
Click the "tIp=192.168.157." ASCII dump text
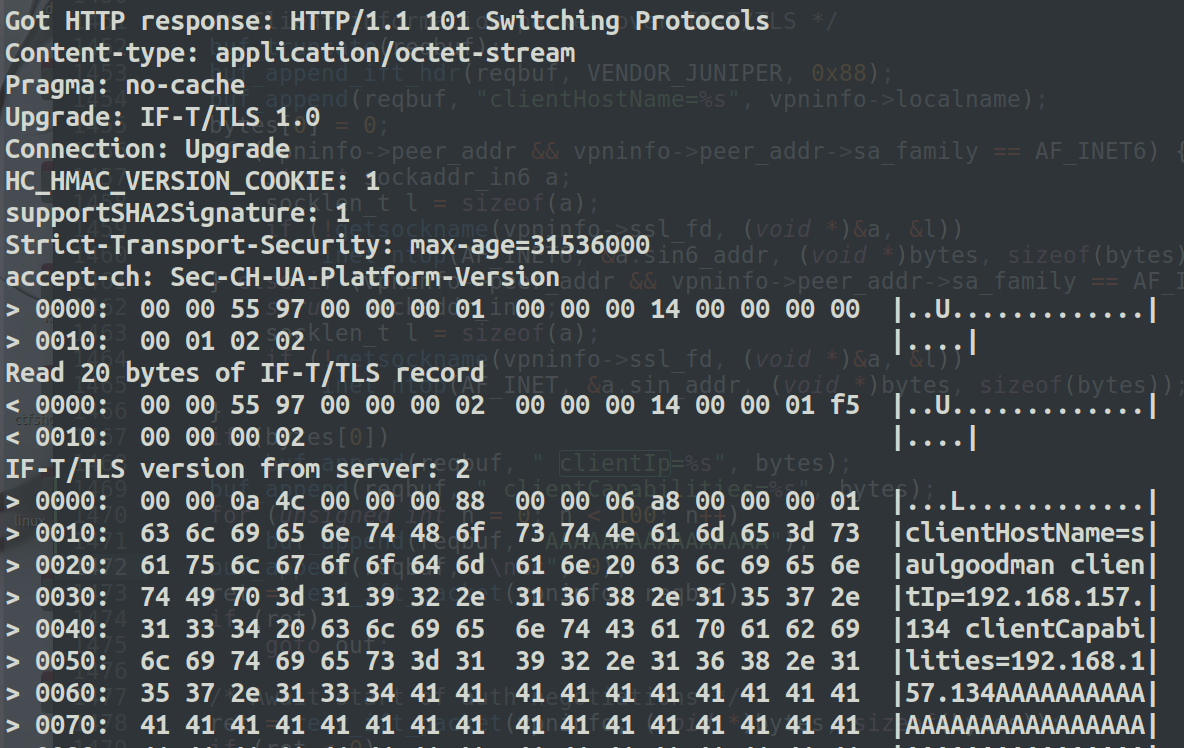tap(1025, 597)
